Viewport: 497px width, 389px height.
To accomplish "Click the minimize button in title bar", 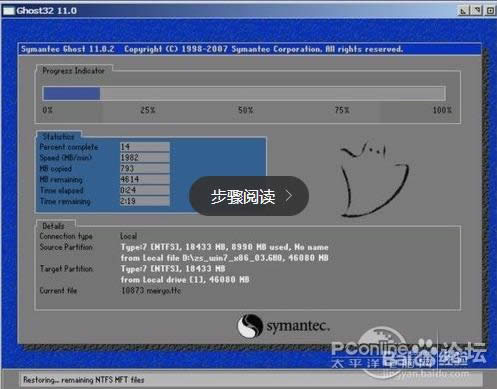I will [464, 11].
